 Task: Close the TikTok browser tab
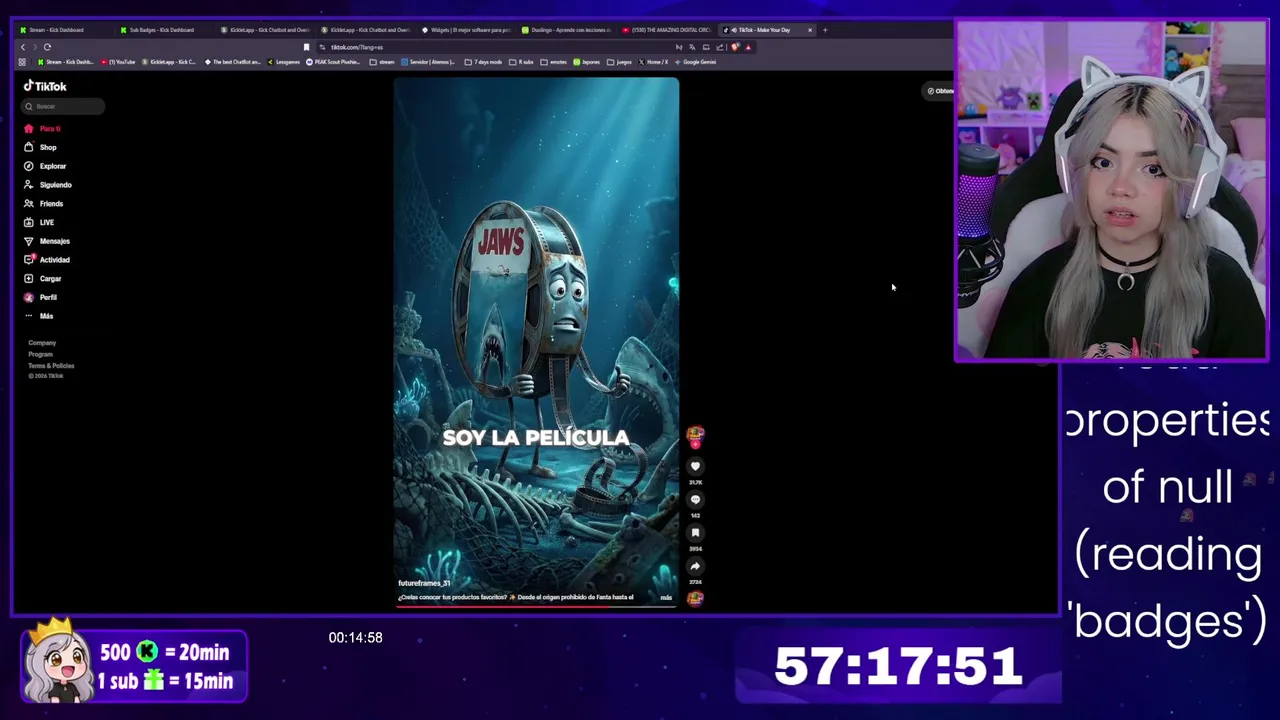point(810,30)
